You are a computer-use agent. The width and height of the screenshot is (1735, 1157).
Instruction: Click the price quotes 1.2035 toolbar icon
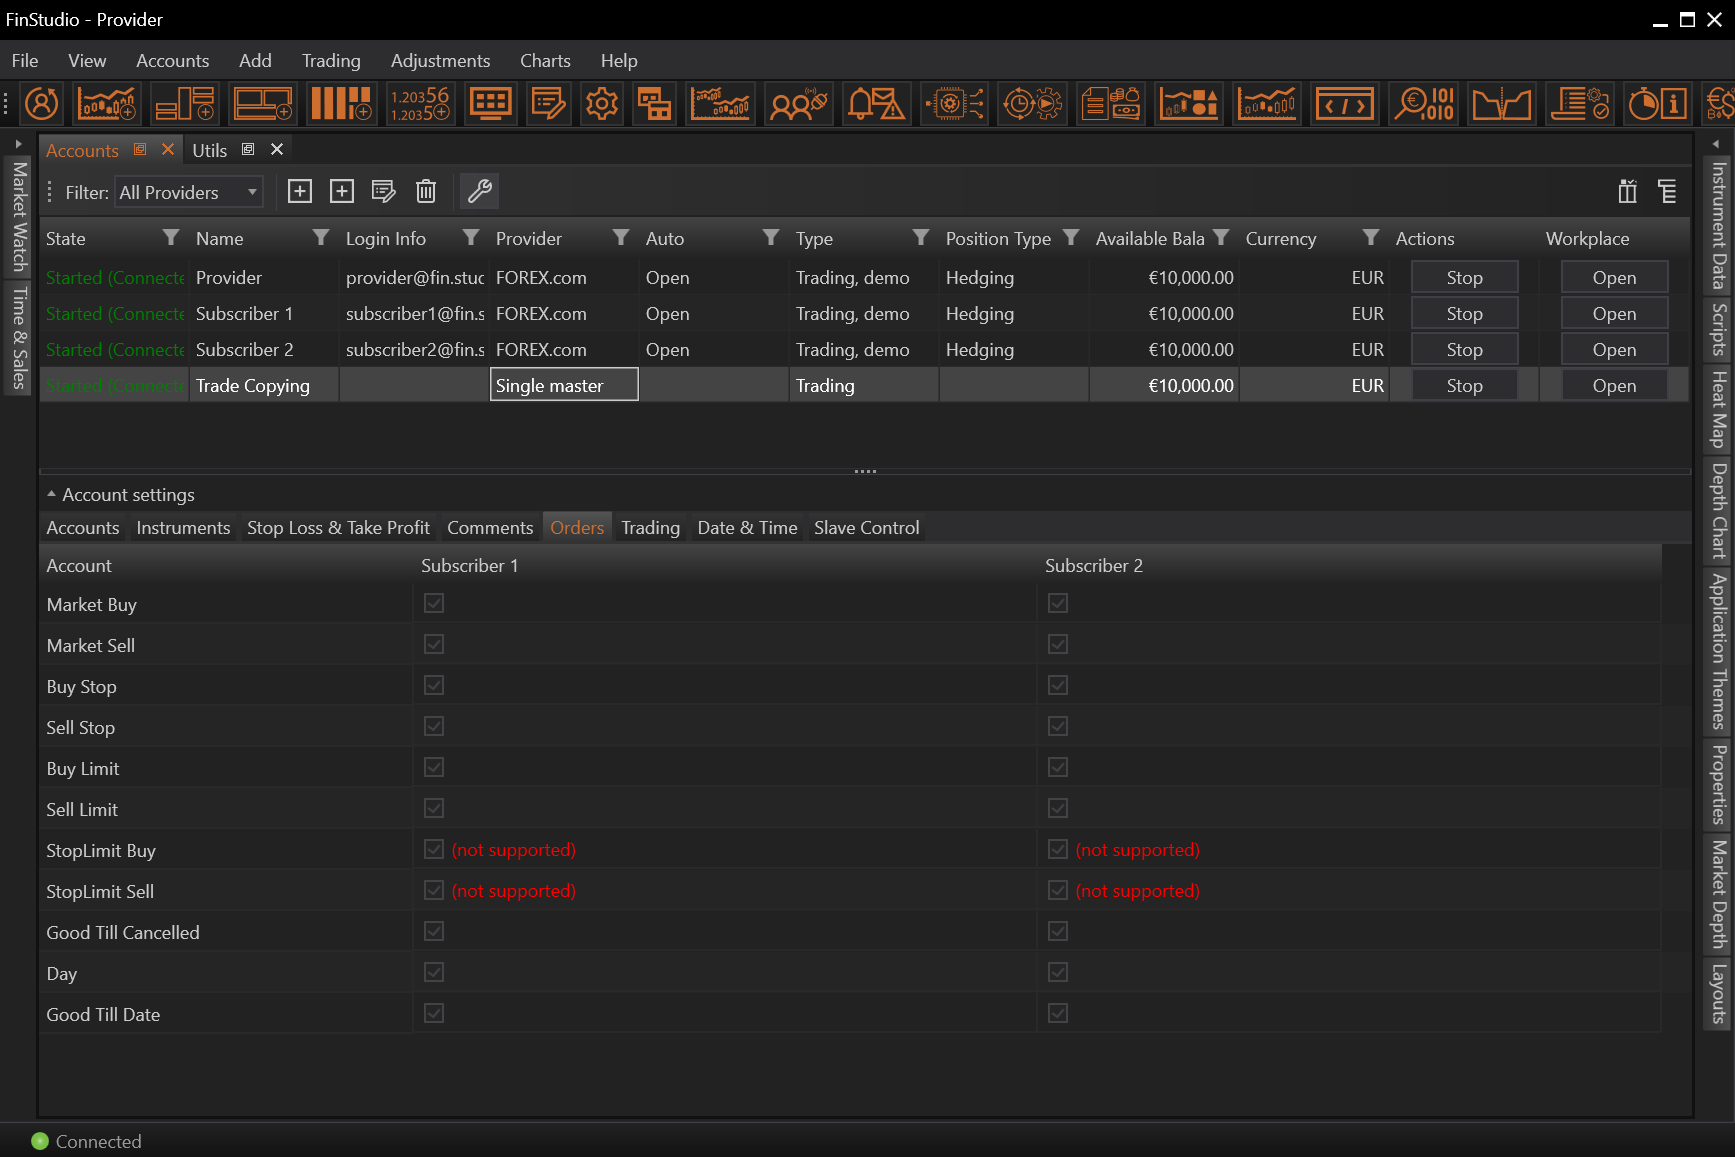[x=420, y=104]
